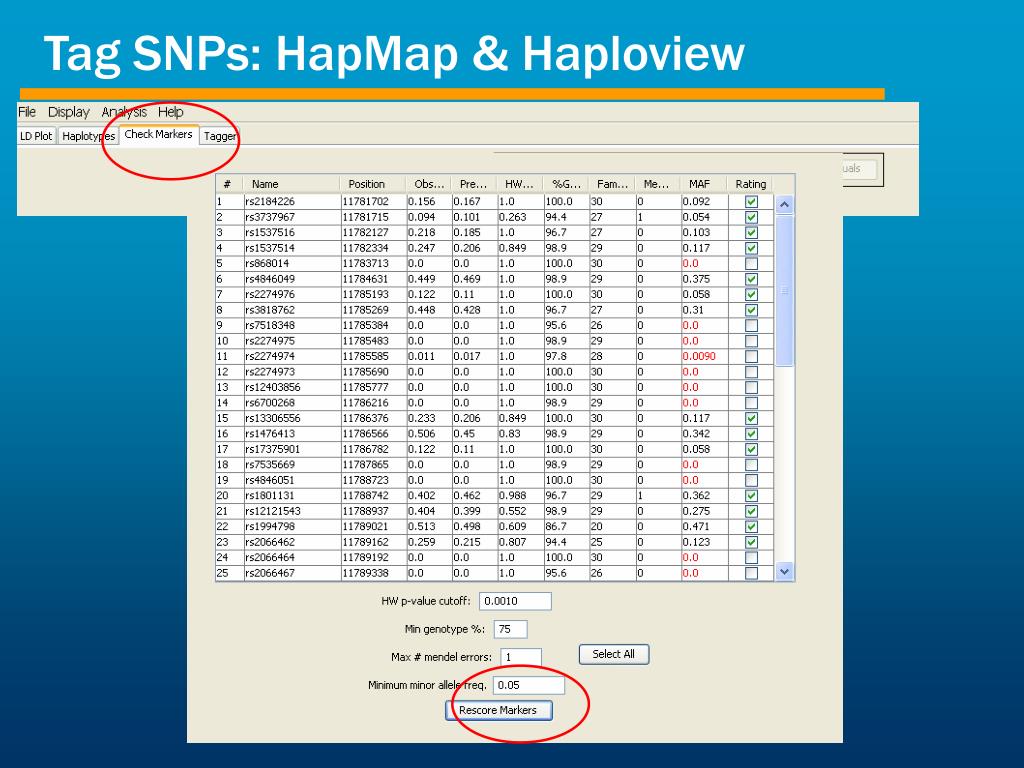This screenshot has height=768, width=1024.
Task: Select marker name rs3818762
Action: 270,310
